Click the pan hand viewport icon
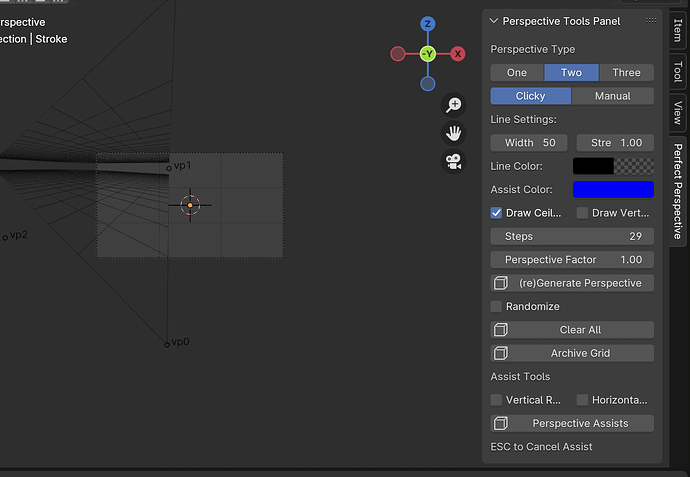The width and height of the screenshot is (690, 477). coord(453,133)
